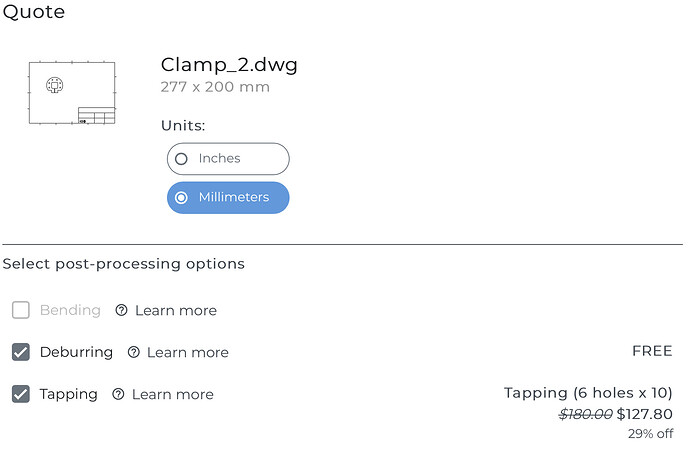Click the discounted $127.80 tapping price
The height and width of the screenshot is (459, 690).
pos(645,414)
